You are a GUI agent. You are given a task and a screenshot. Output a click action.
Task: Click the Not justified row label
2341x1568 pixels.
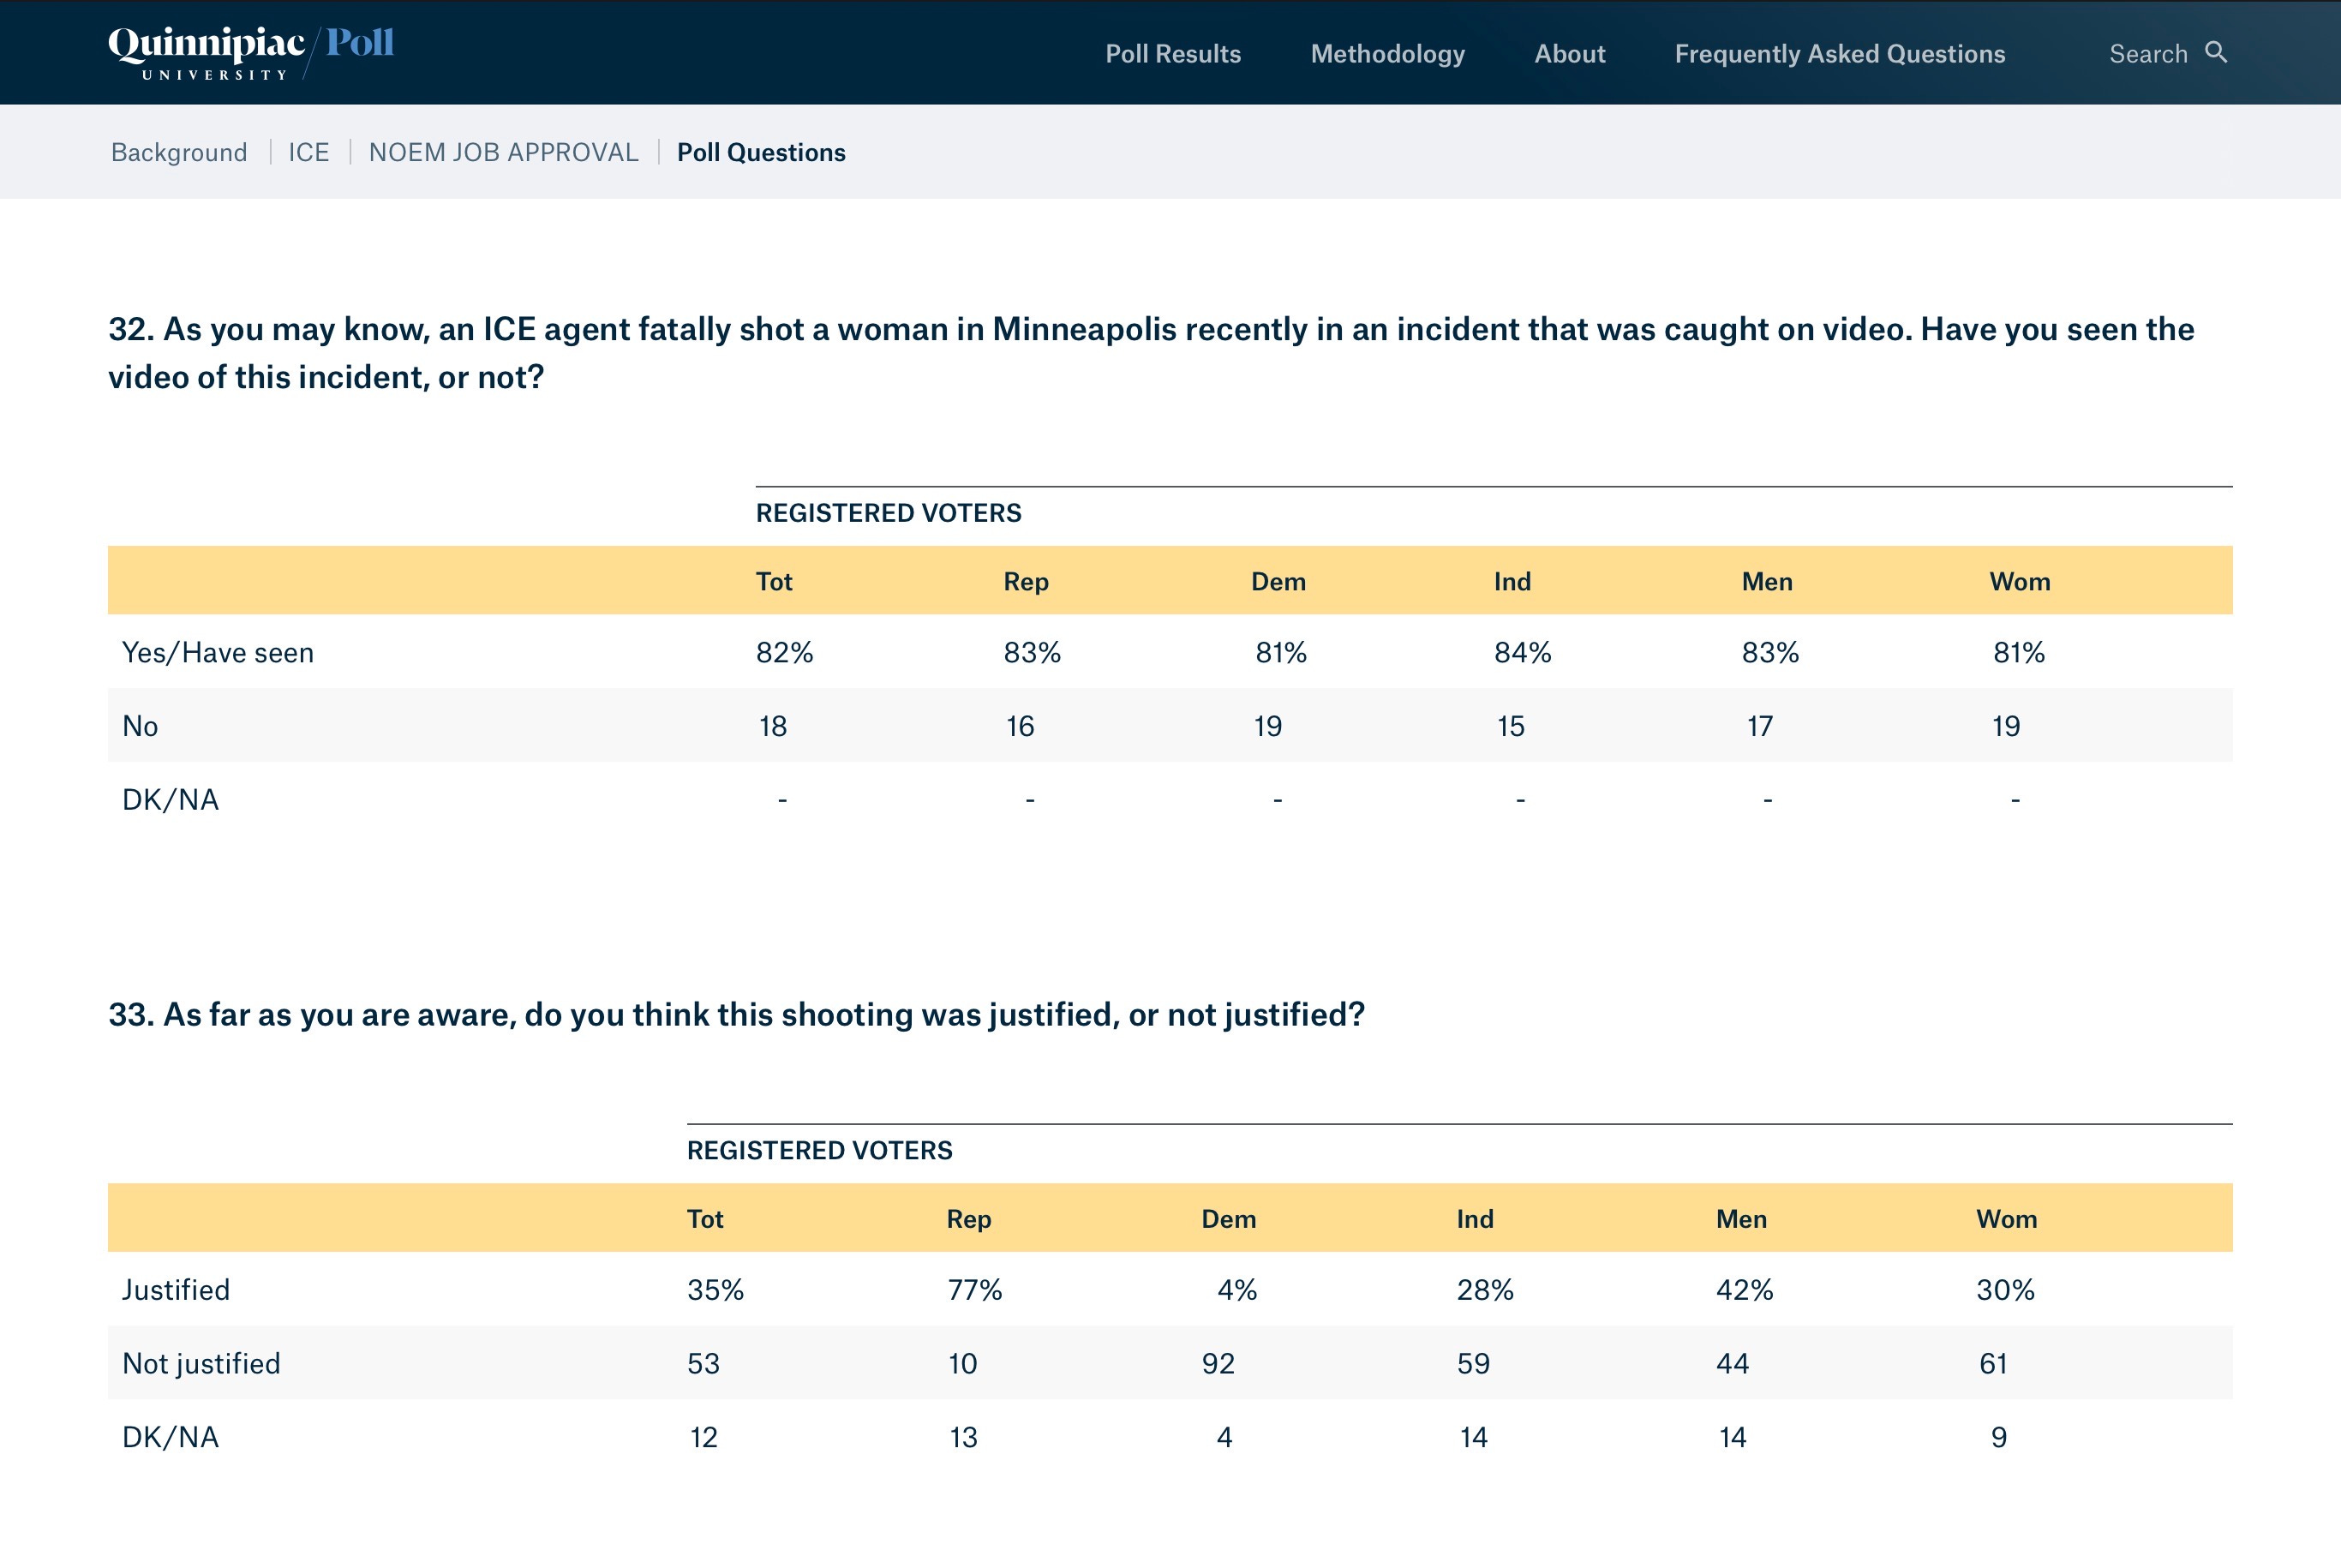[x=201, y=1363]
